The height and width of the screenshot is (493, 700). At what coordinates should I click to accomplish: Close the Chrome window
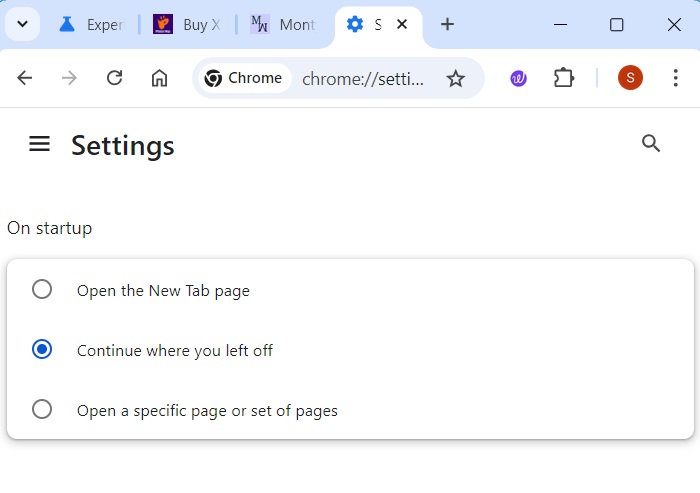click(x=674, y=25)
